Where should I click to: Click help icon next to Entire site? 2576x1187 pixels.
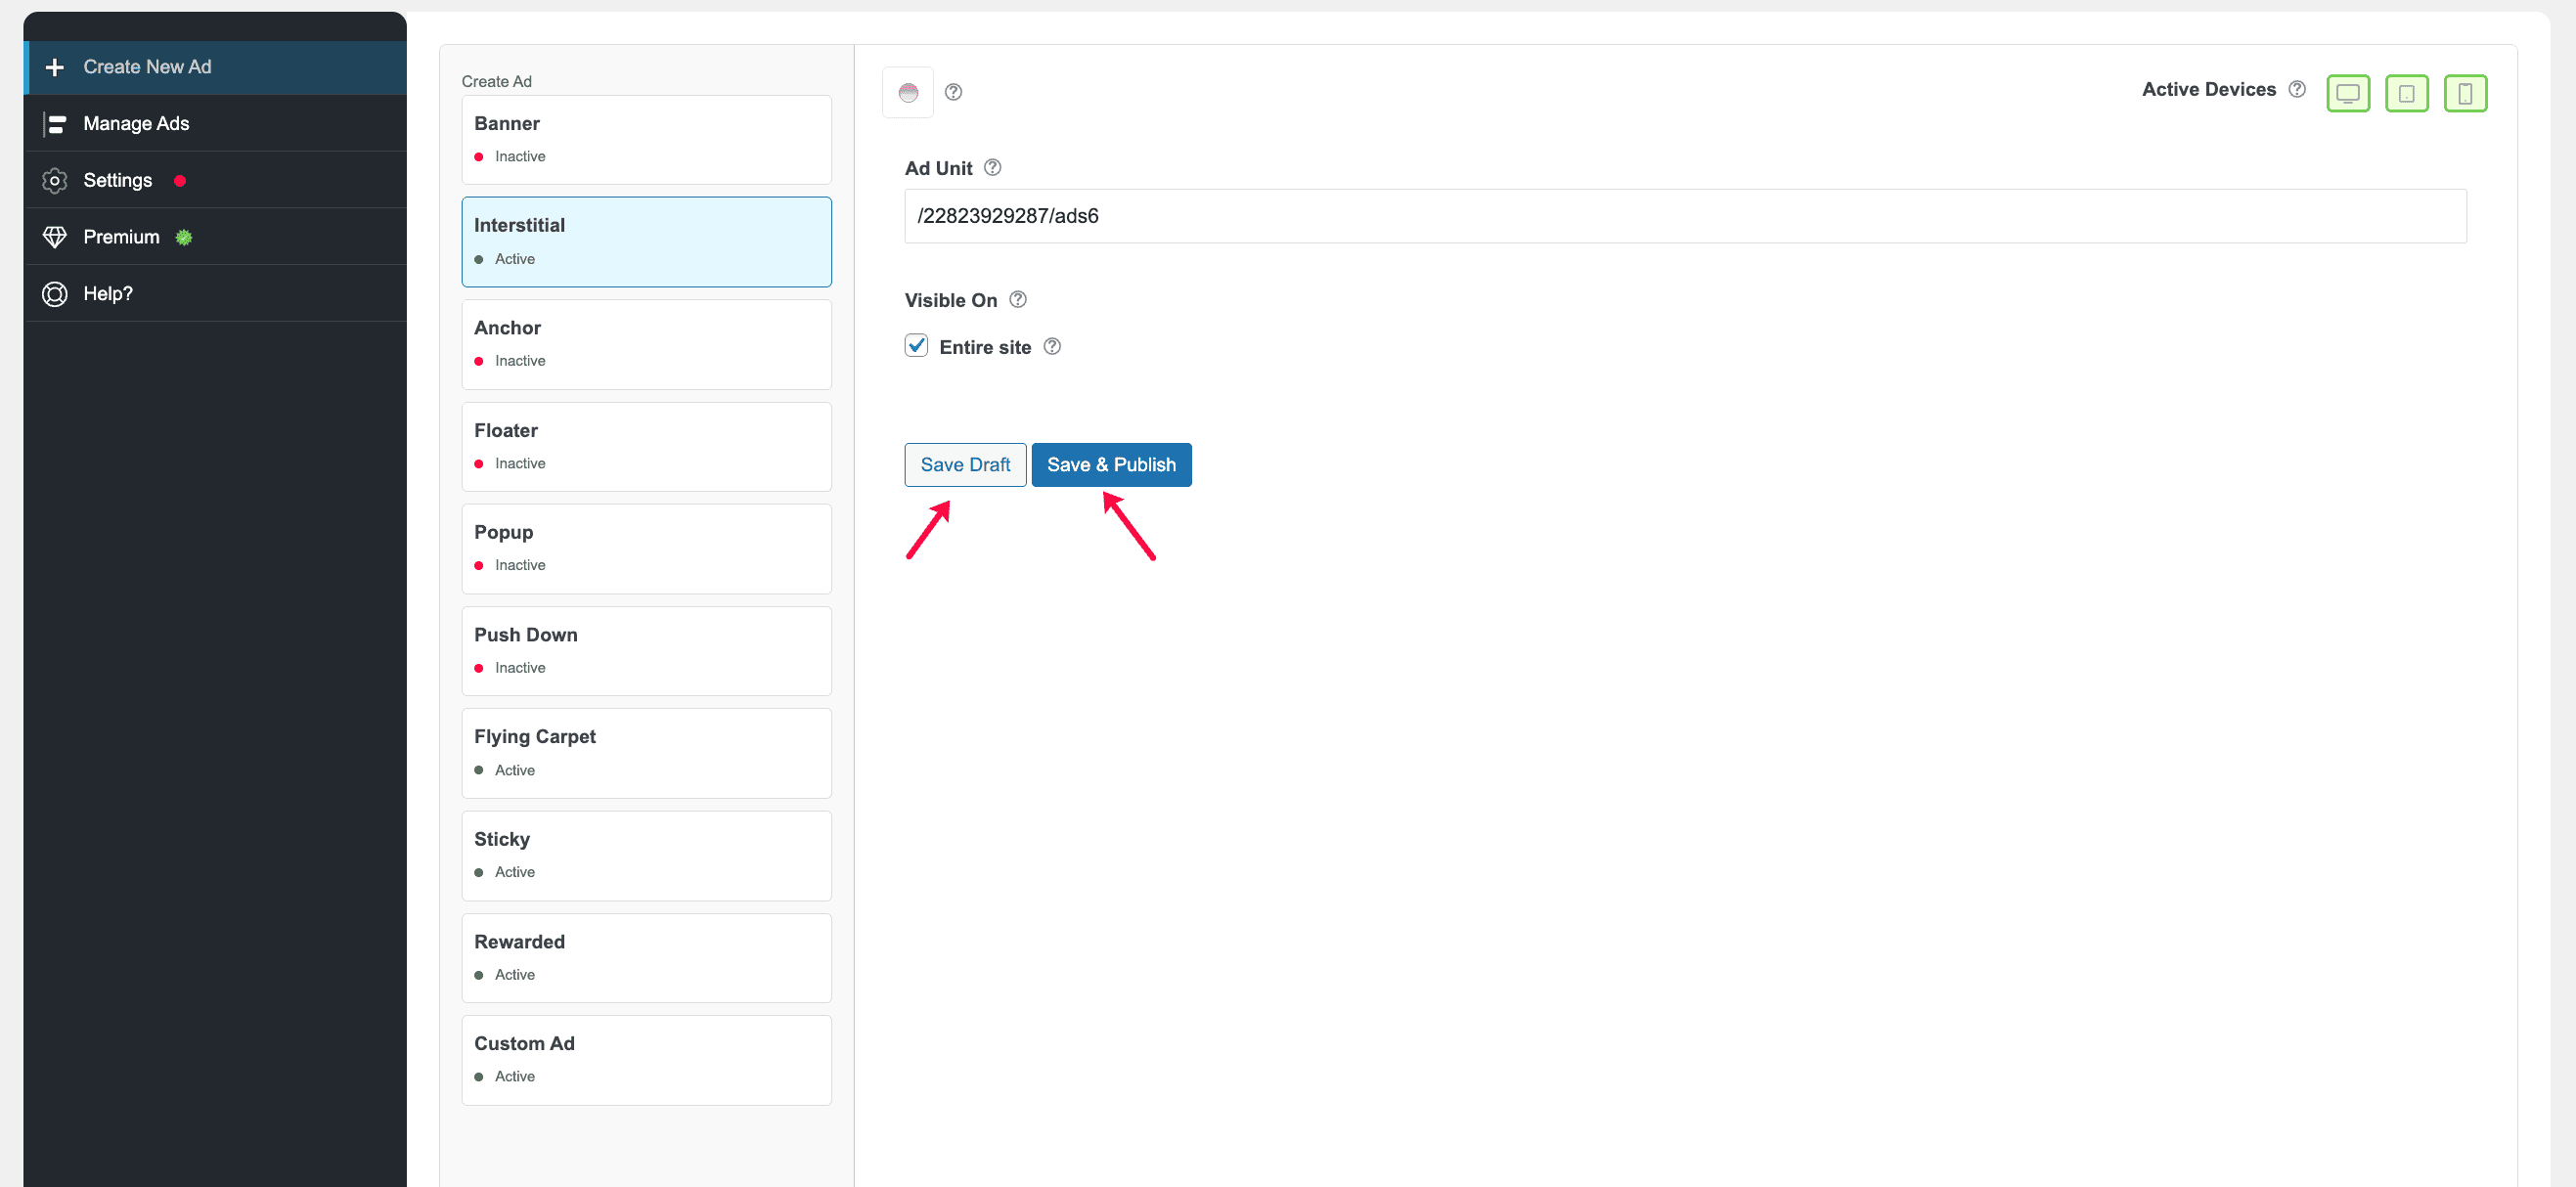pos(1051,346)
